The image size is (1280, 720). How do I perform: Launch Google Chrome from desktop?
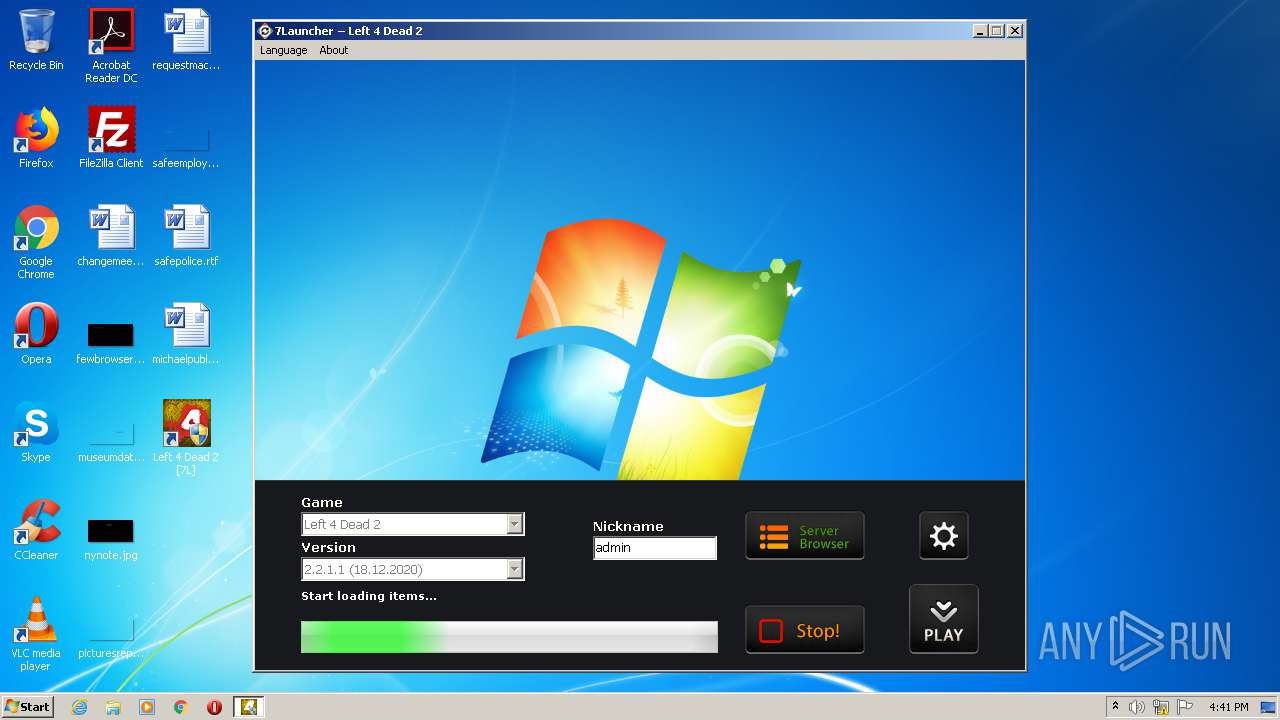click(36, 242)
